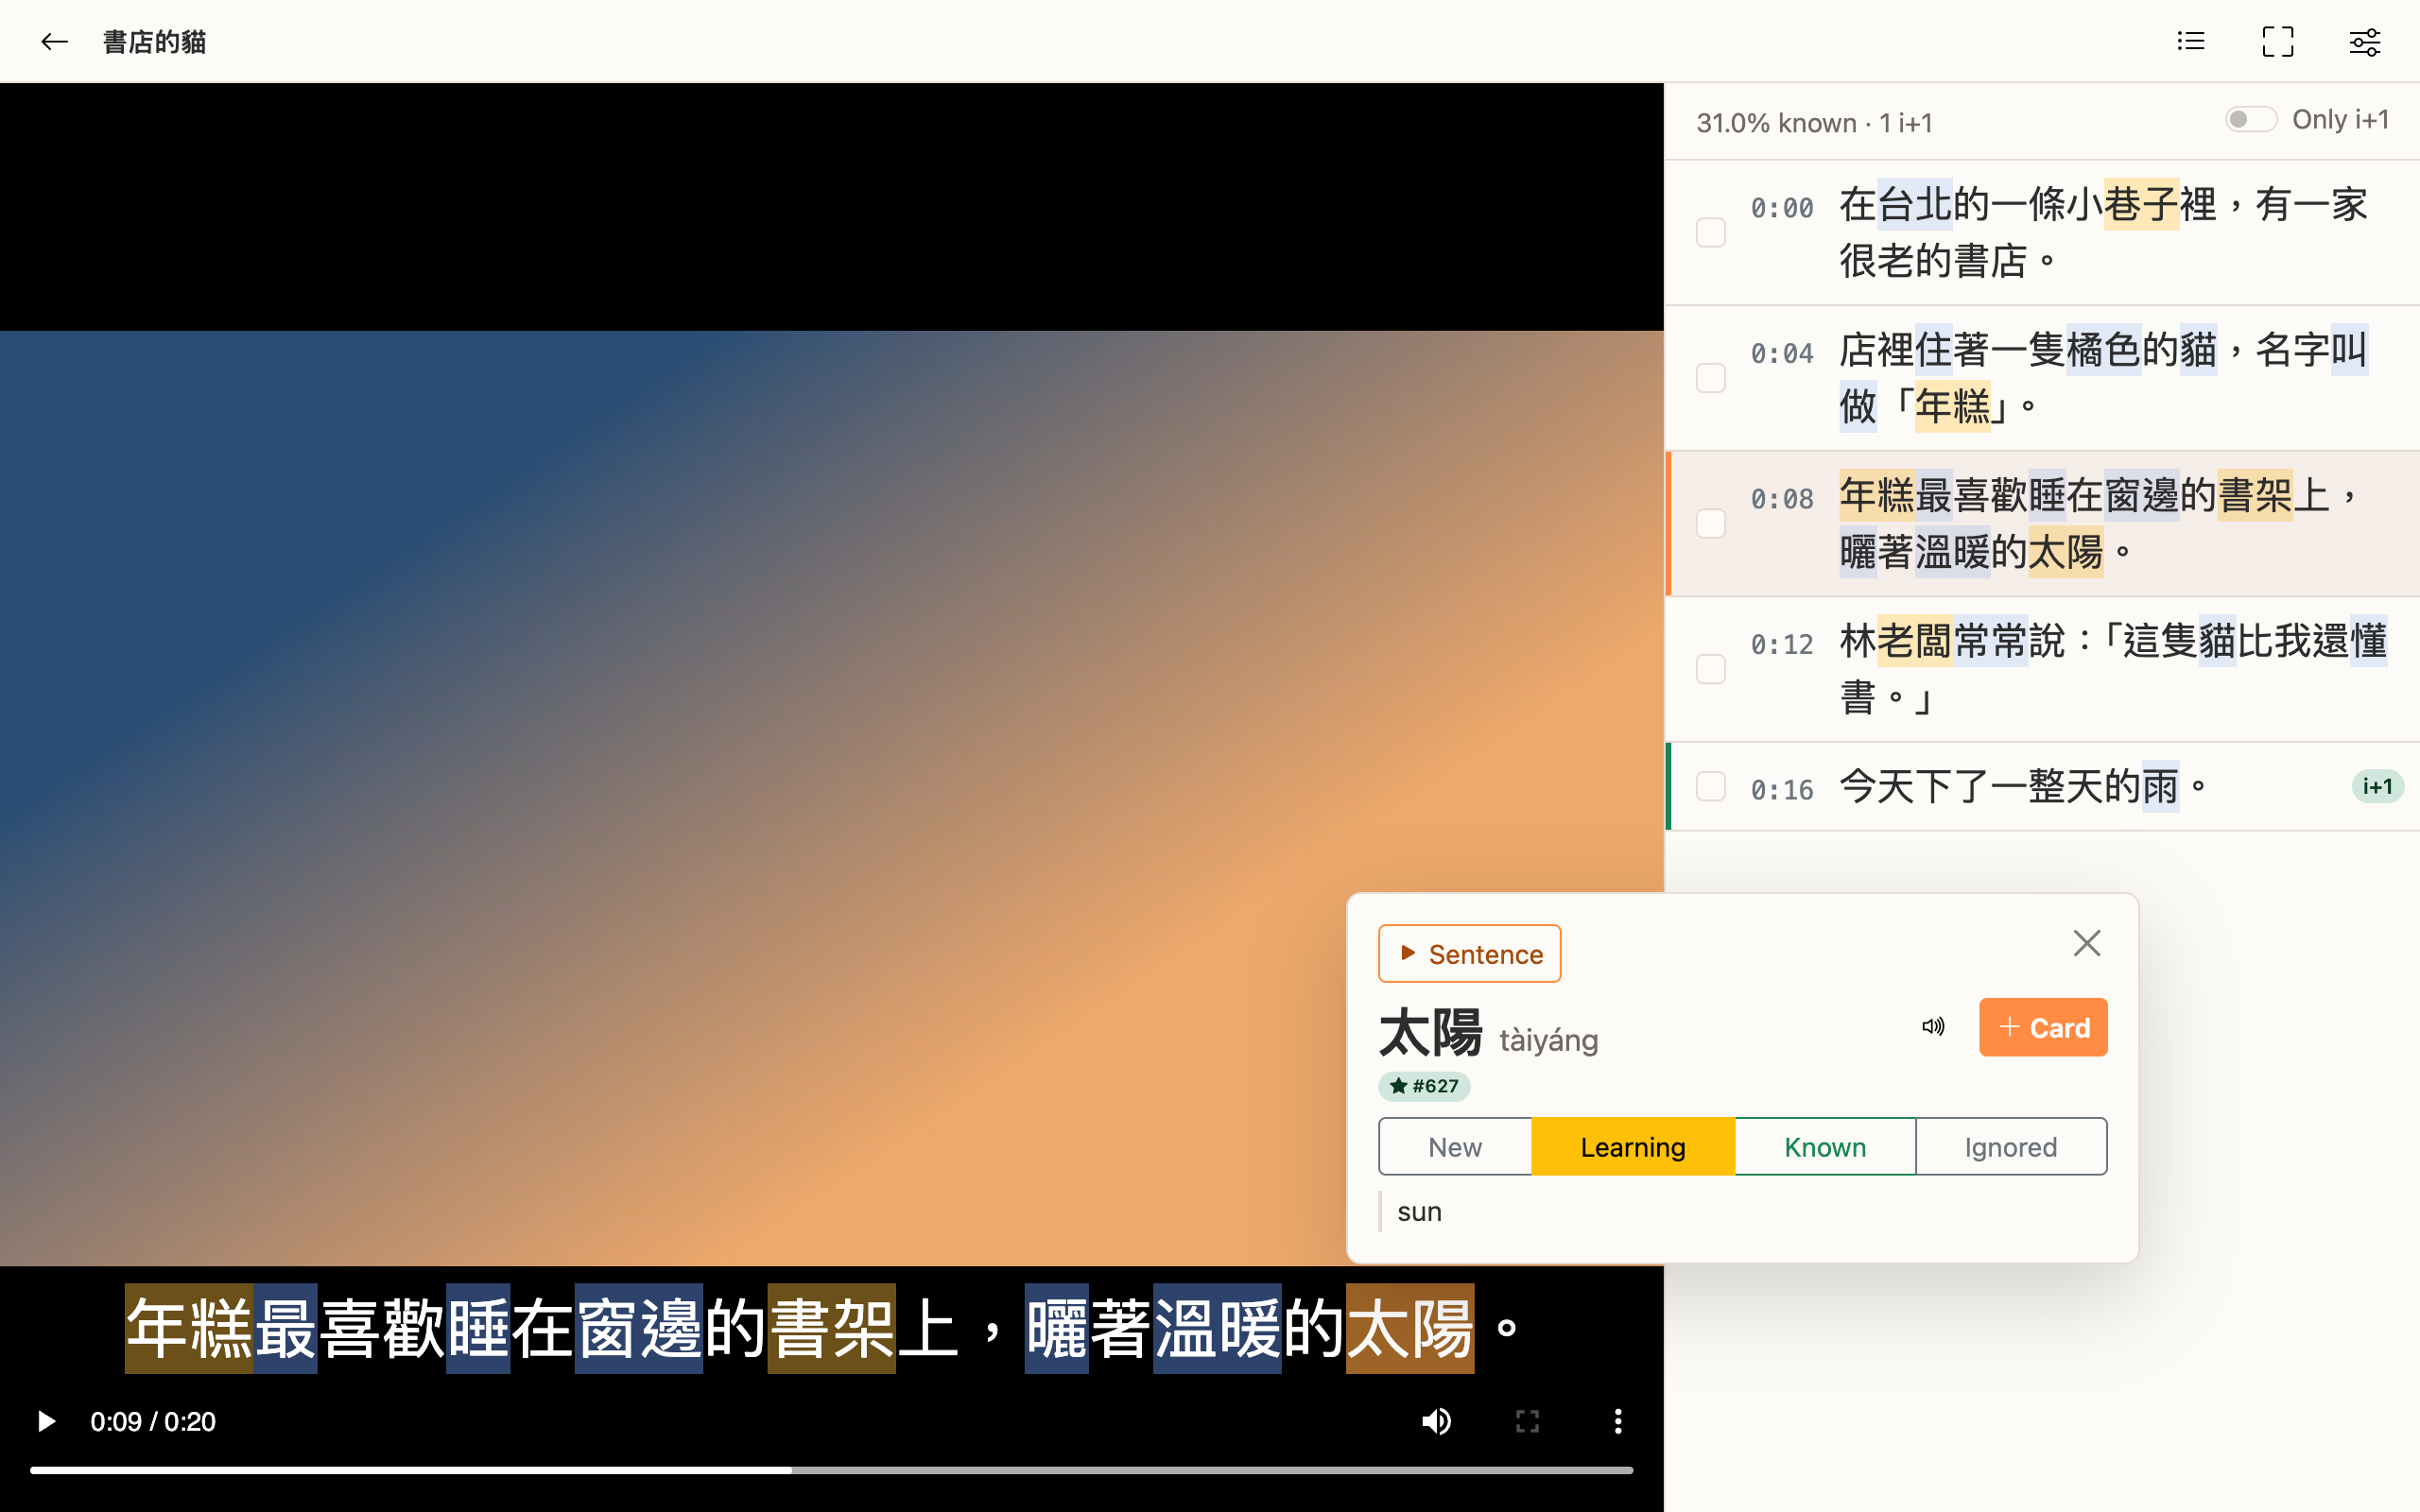
Task: Select 老闆 in the 0:12 transcript line
Action: click(x=1914, y=641)
